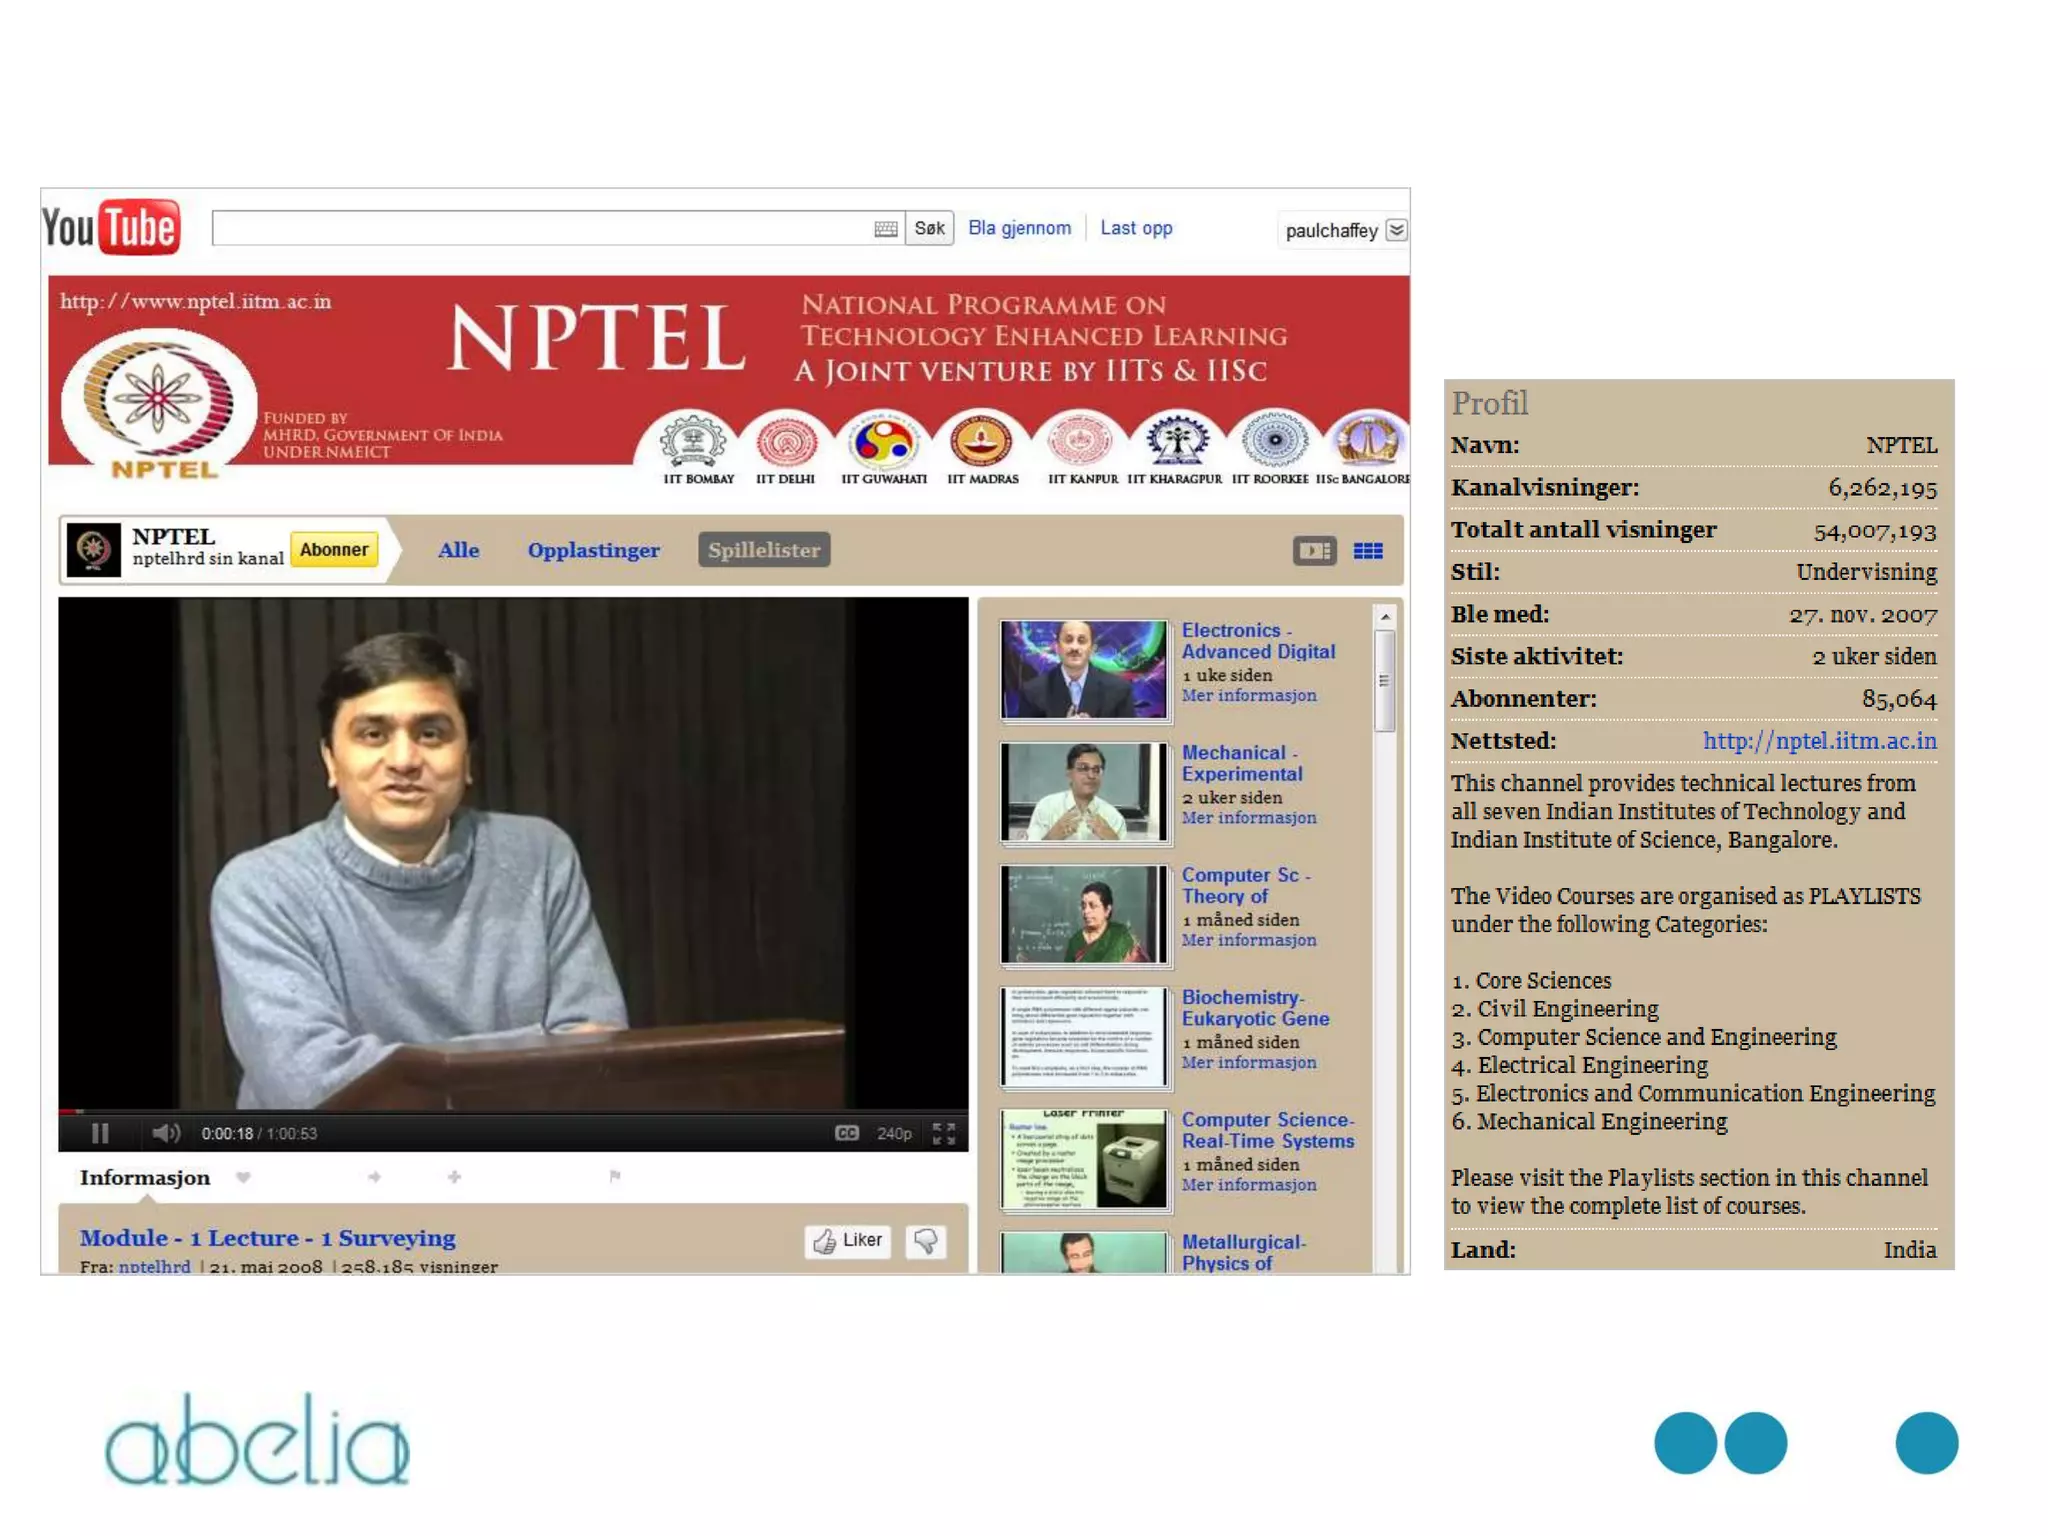
Task: Subscribe using the Abonner button
Action: tap(334, 549)
